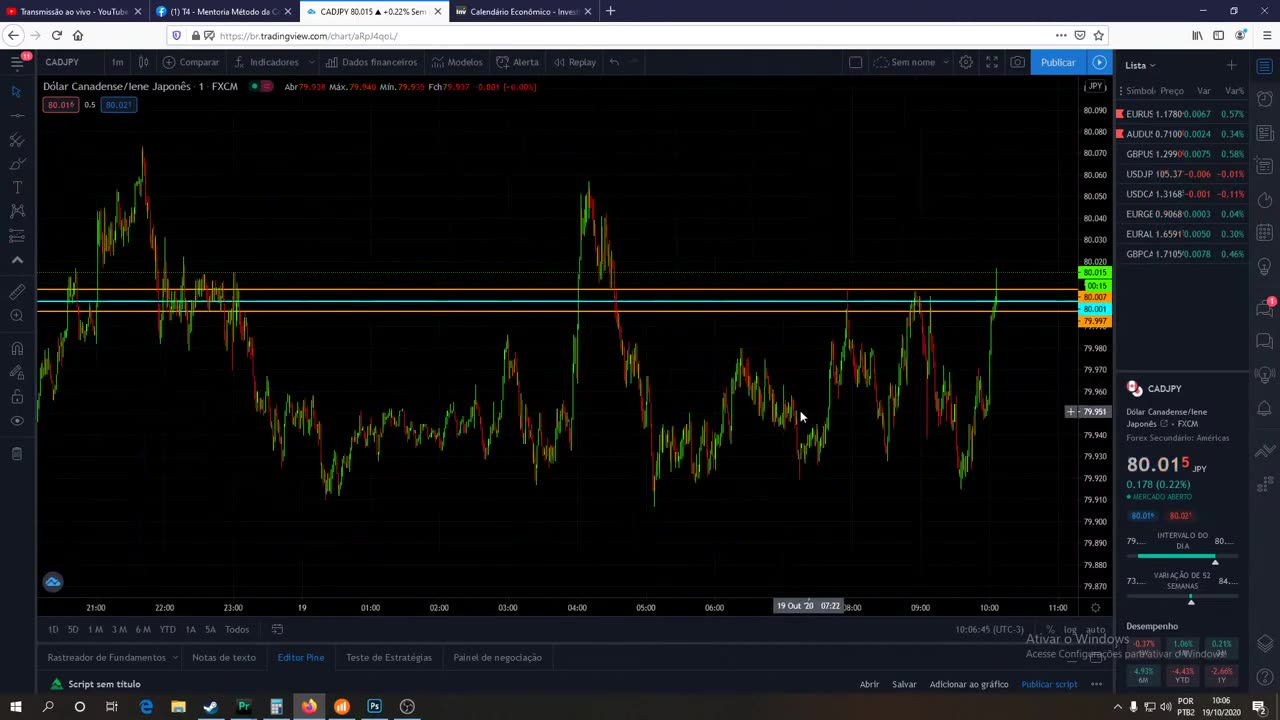
Task: Click the Indicadores button
Action: (266, 62)
